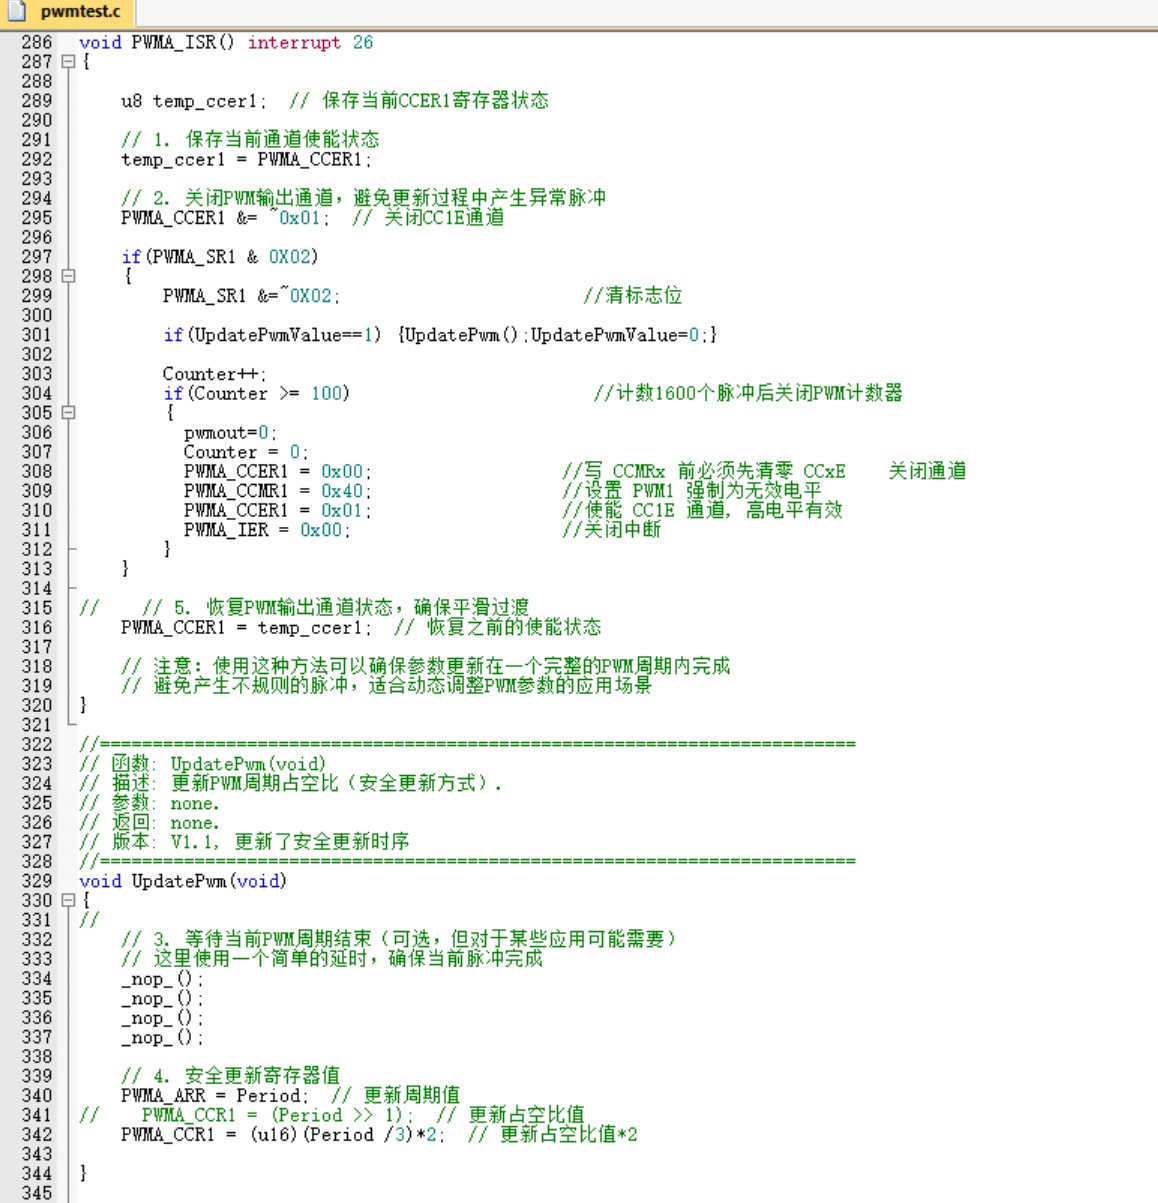The height and width of the screenshot is (1203, 1158).
Task: Click the 'PWMA_IER = 0x00' statement
Action: (266, 530)
